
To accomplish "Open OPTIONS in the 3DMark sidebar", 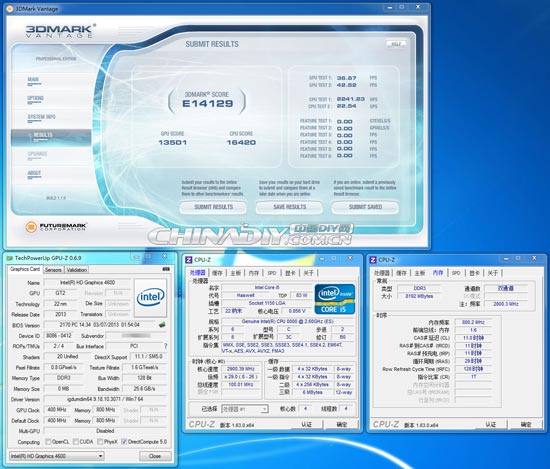I will tap(35, 98).
